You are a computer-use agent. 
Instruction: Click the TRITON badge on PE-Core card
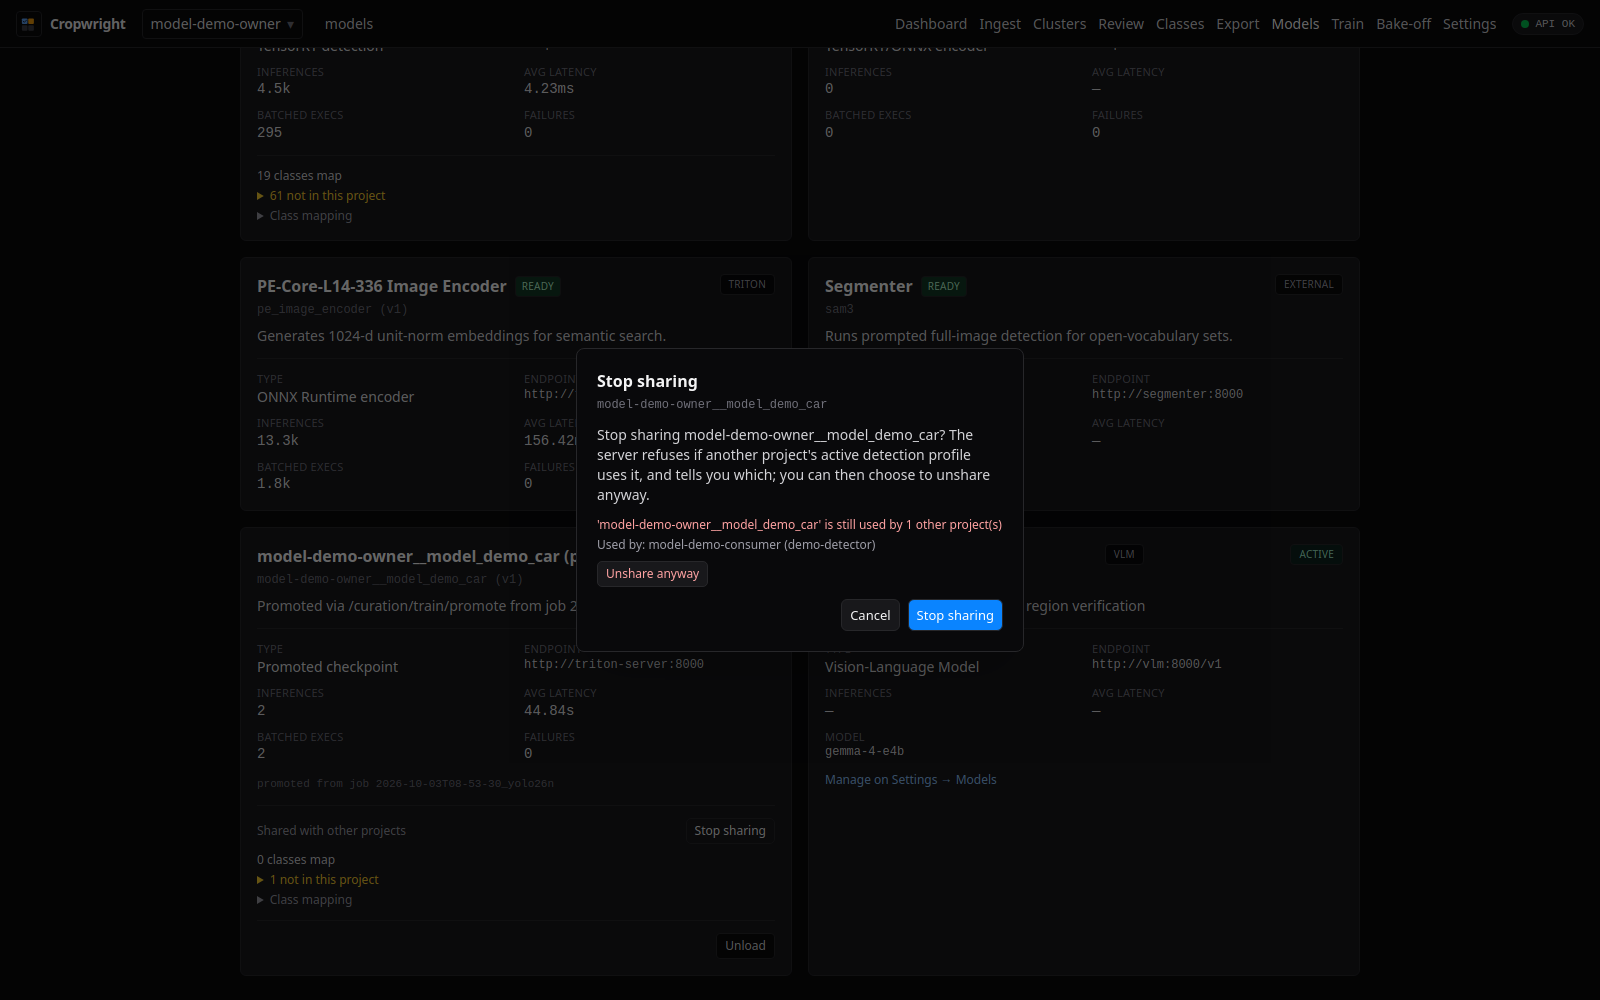point(747,285)
